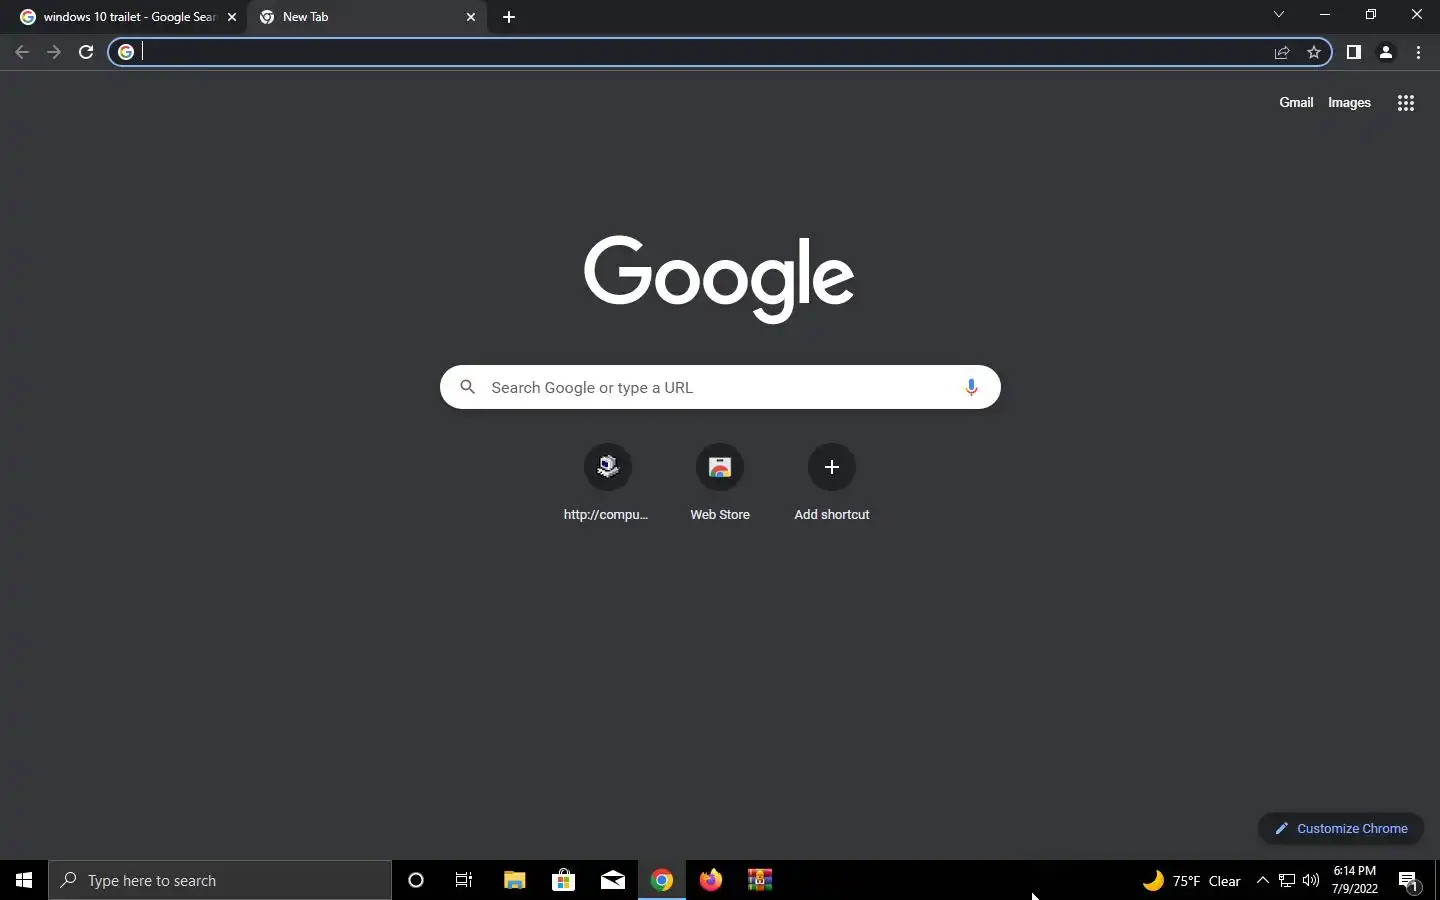Open the http://compu... shortcut

[x=607, y=482]
